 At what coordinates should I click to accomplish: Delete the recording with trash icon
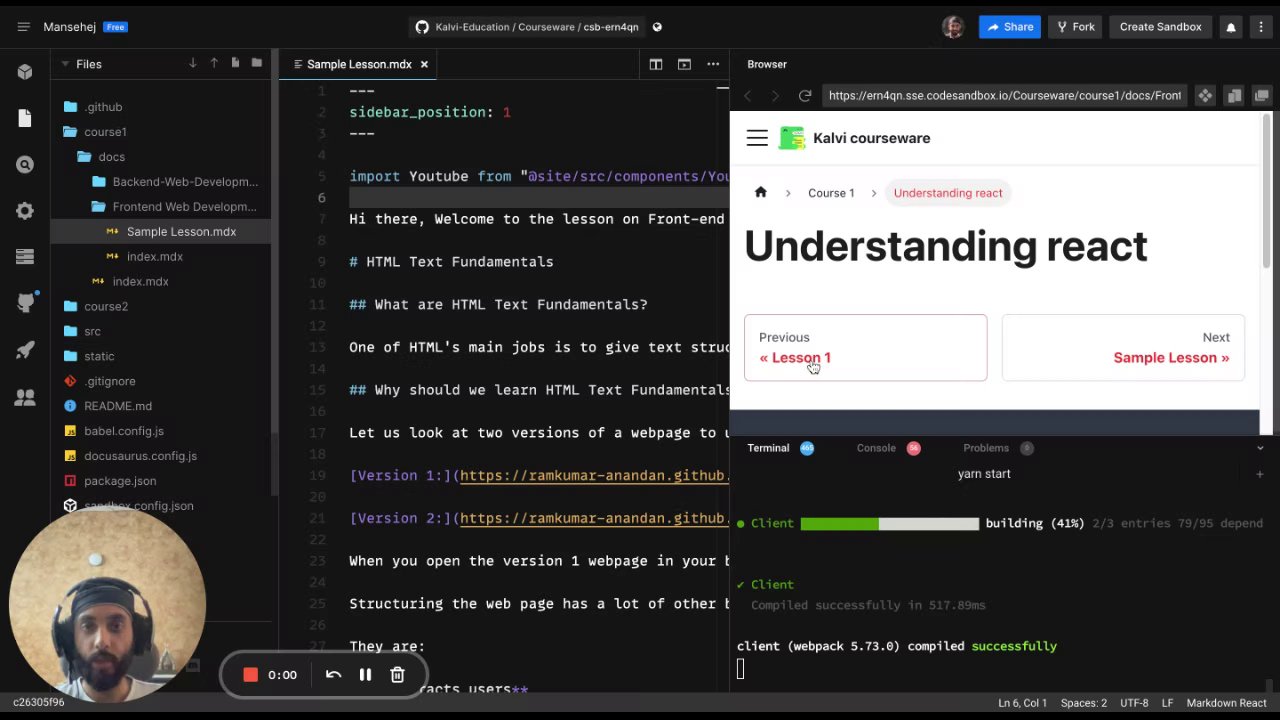tap(397, 675)
